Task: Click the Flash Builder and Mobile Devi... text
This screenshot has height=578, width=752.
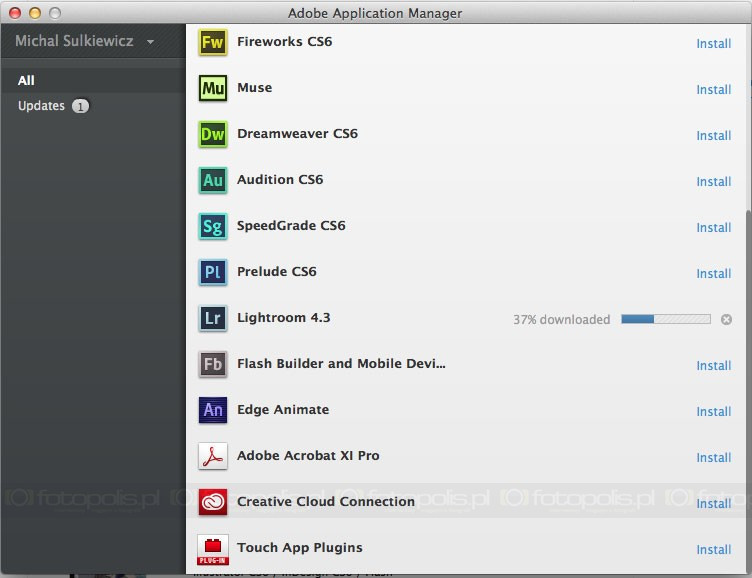Action: click(341, 364)
